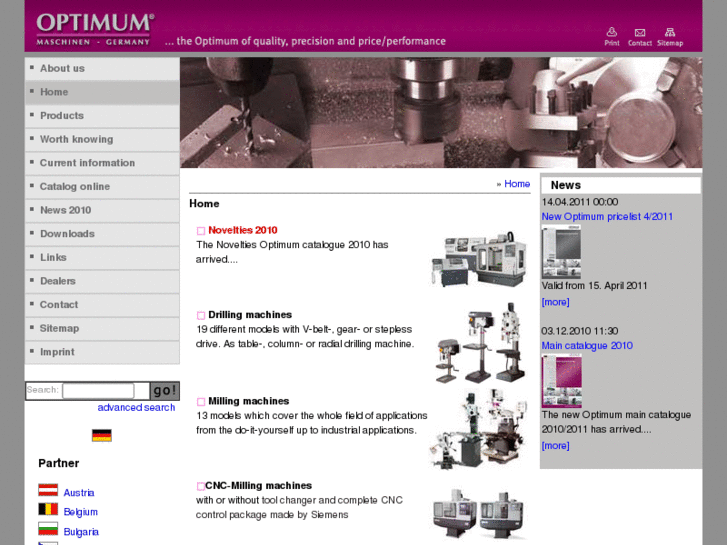Screen dimensions: 727x545
Task: Follow the Belgium partner link
Action: [81, 512]
